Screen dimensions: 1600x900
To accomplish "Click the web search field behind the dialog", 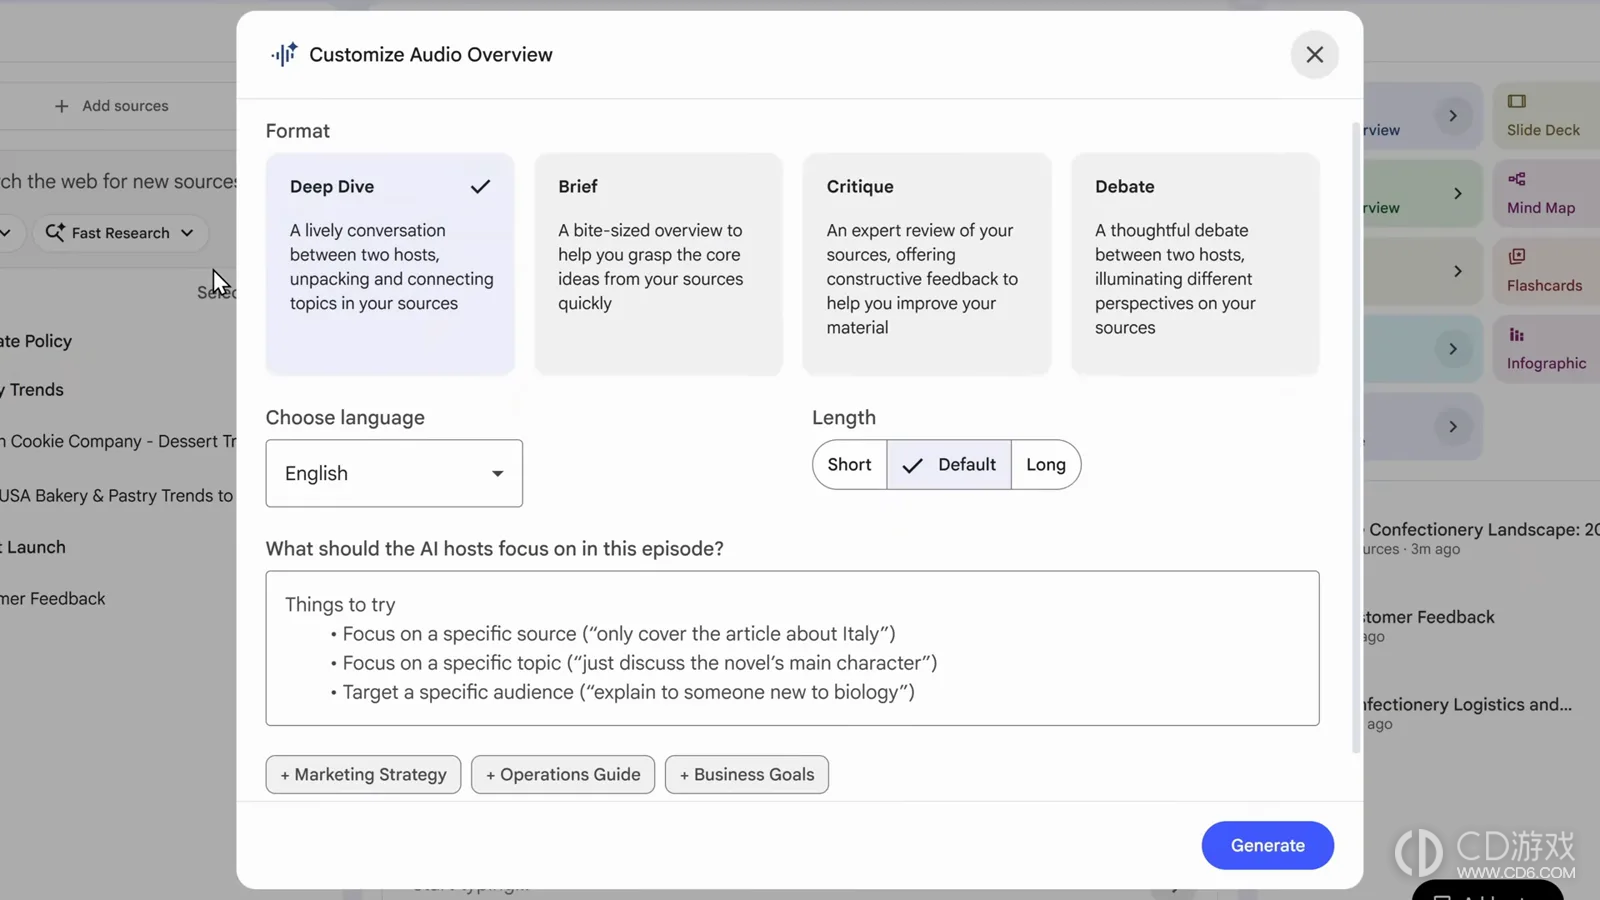I will [x=118, y=181].
